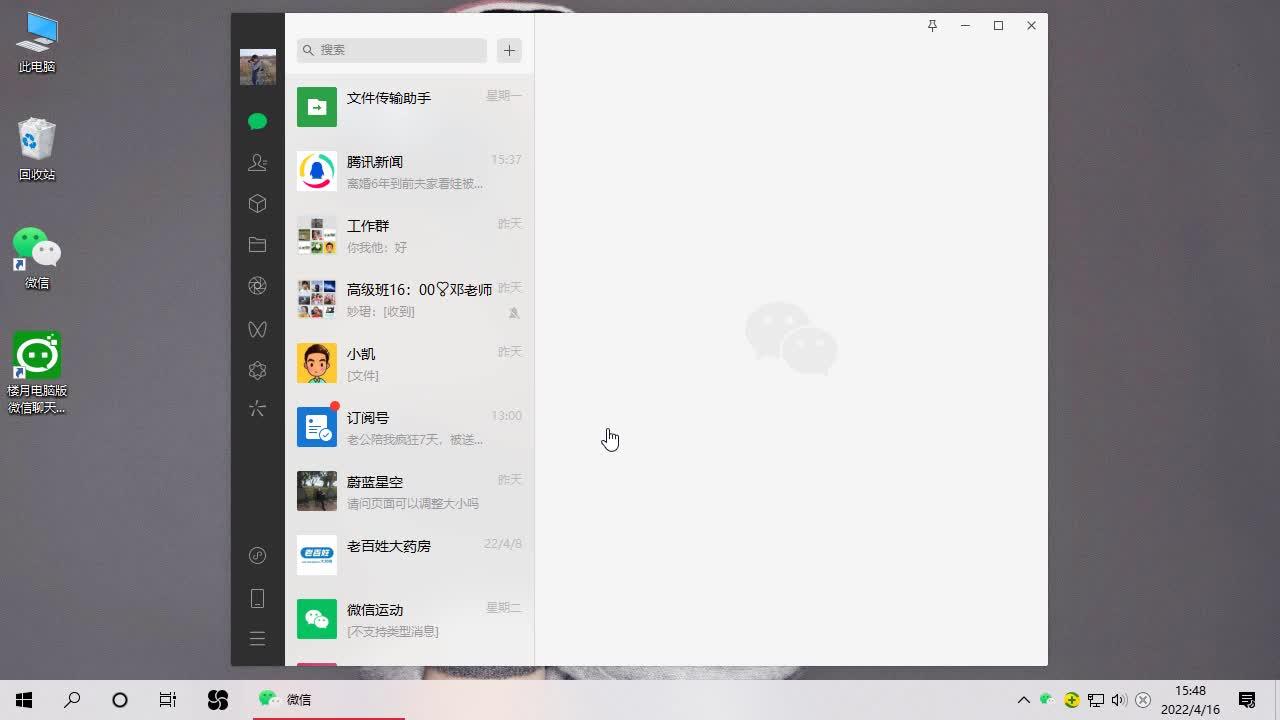Click the pinwheel sidebar icon
The image size is (1280, 720).
[257, 409]
